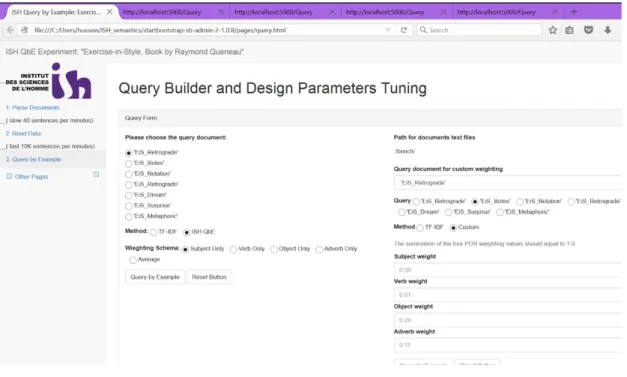Click the icon beside Other Pages
Image resolution: width=627 pixels, height=377 pixels.
[x=9, y=176]
